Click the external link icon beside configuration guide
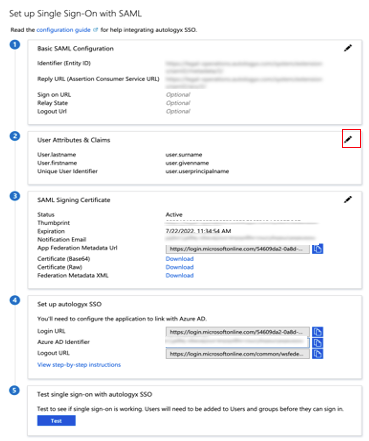 95,30
